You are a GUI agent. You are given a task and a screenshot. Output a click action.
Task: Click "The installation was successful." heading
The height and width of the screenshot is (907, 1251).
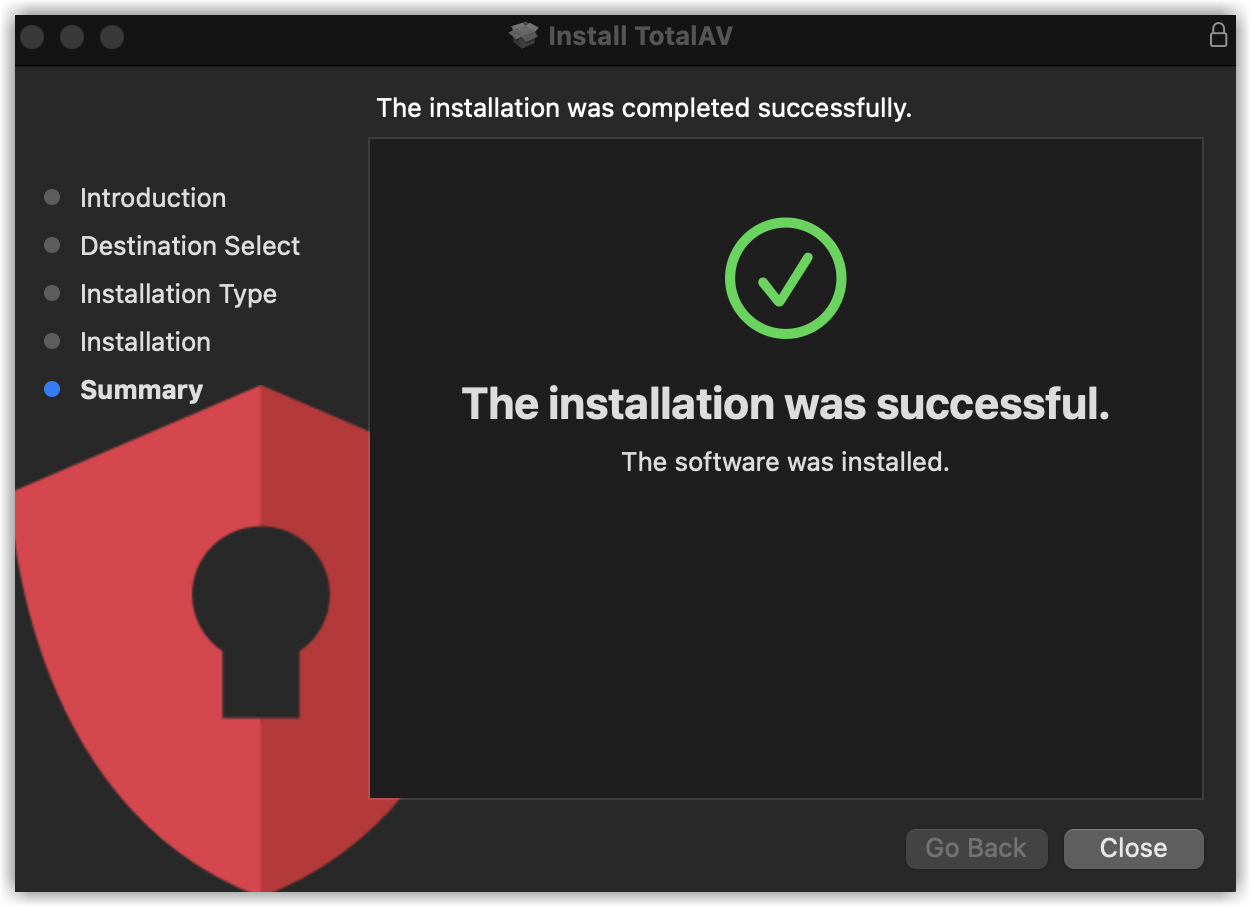pyautogui.click(x=785, y=404)
